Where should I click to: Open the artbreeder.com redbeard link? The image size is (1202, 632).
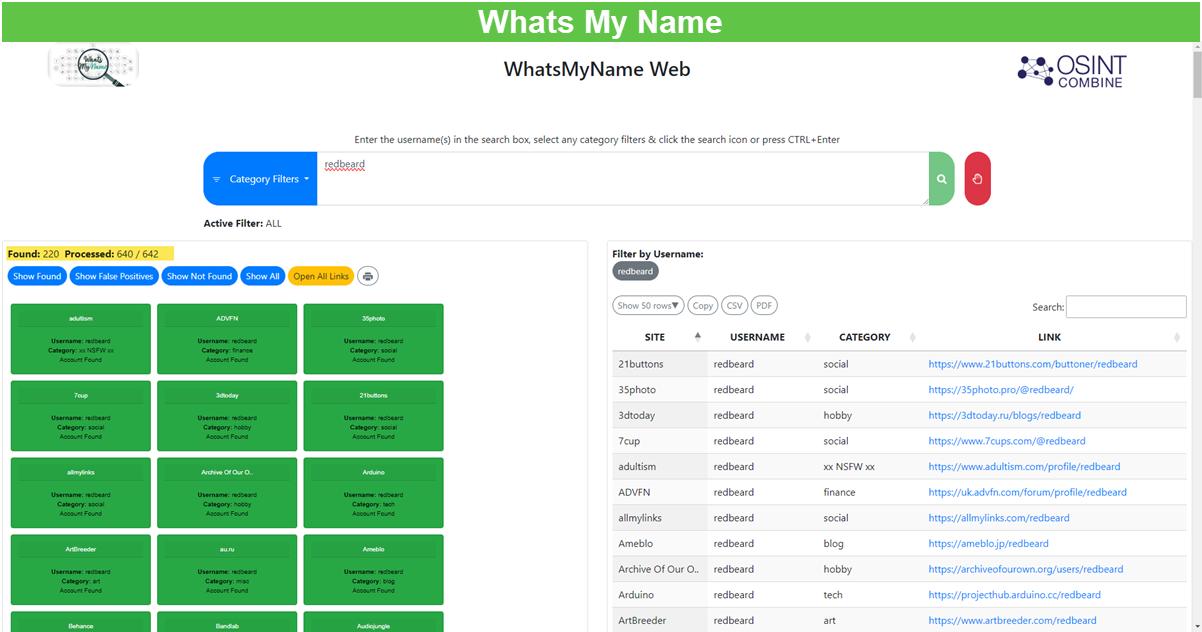pyautogui.click(x=1012, y=621)
